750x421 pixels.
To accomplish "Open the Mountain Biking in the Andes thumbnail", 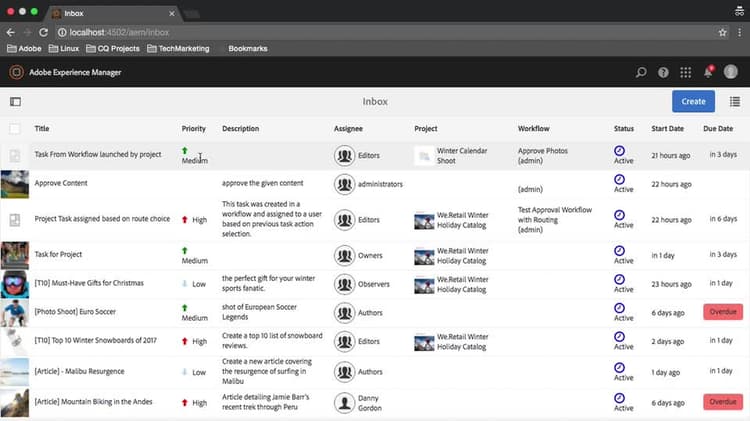I will point(14,403).
